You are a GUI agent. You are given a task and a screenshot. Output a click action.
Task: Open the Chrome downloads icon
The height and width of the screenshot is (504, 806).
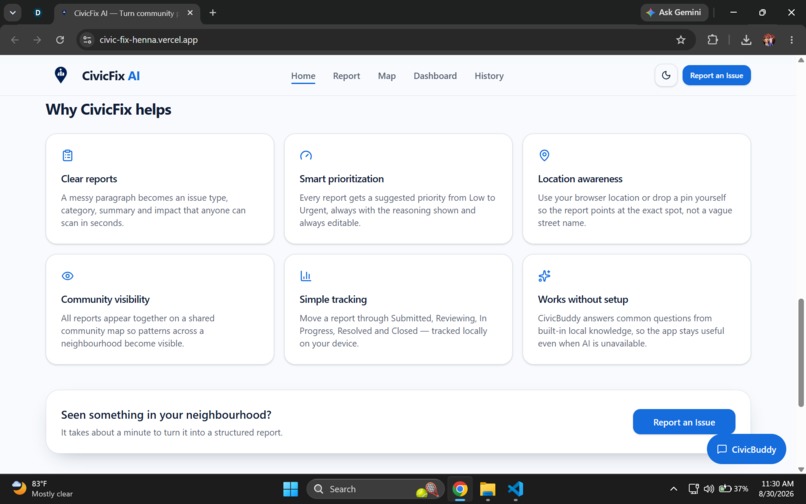point(746,40)
